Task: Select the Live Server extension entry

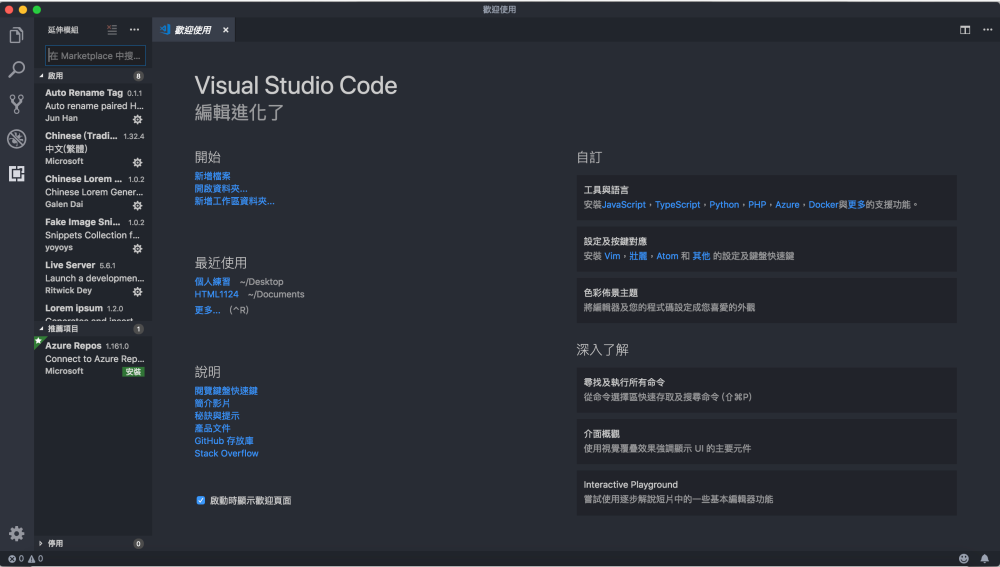Action: point(93,278)
